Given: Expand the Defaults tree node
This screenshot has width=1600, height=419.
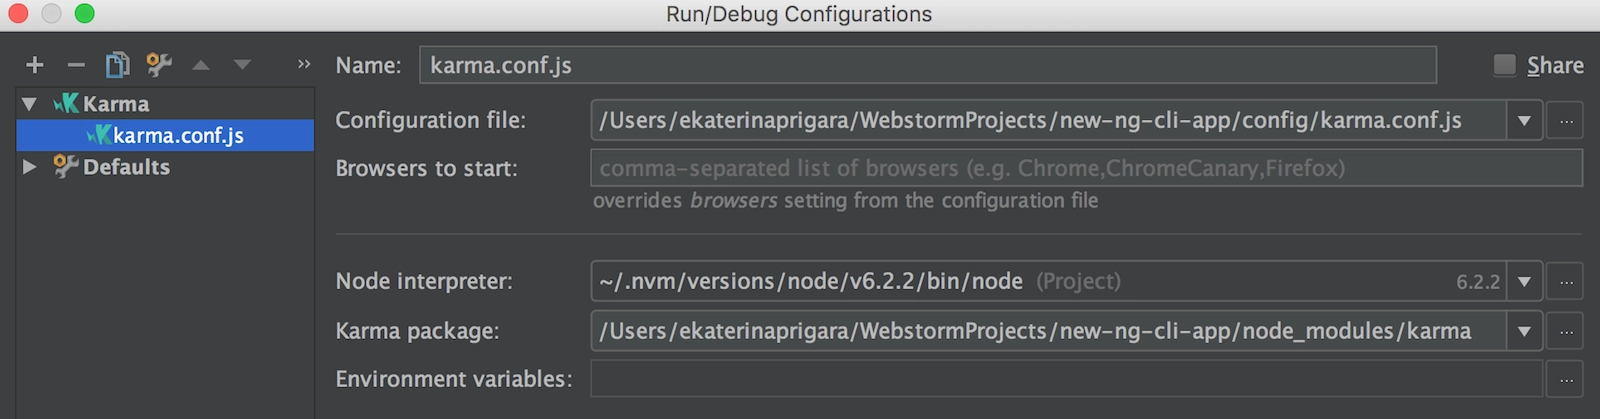Looking at the screenshot, I should 29,166.
